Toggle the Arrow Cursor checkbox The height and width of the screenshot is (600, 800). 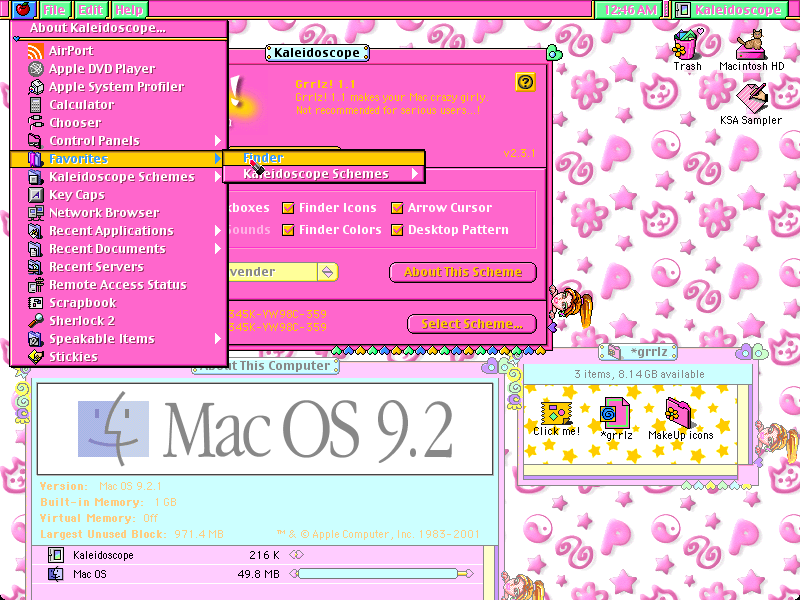click(396, 208)
